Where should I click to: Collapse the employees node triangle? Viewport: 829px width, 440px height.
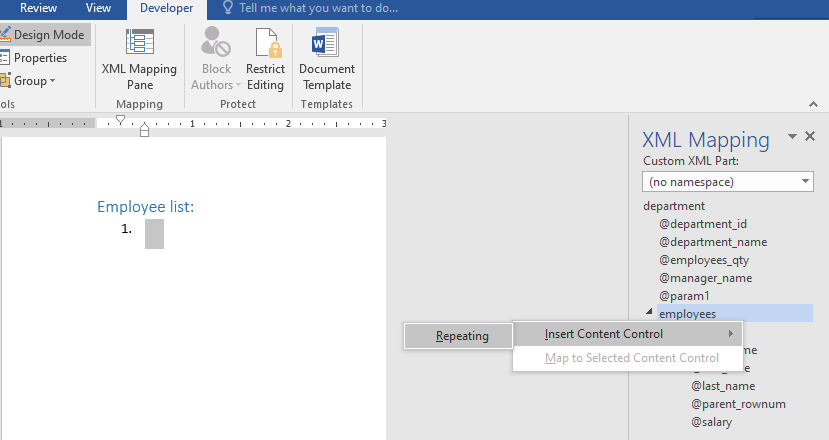(649, 313)
